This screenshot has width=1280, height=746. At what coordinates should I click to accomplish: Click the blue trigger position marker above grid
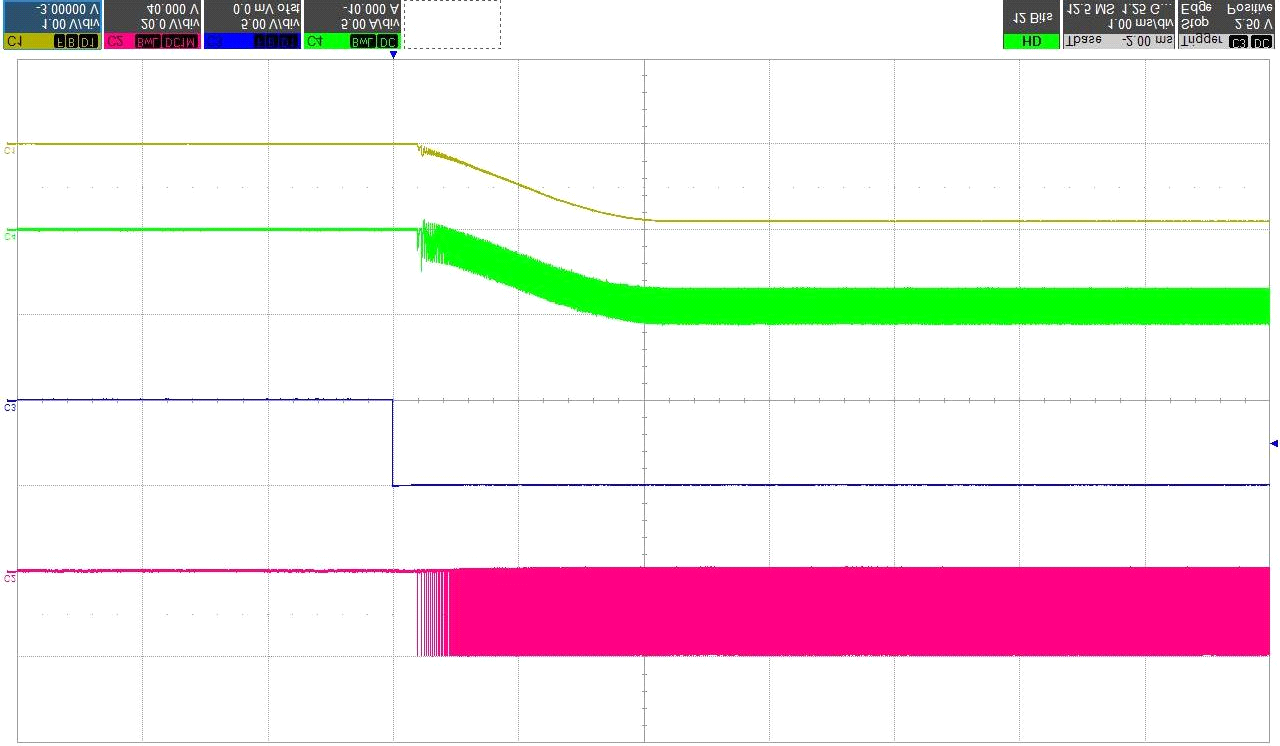[394, 56]
